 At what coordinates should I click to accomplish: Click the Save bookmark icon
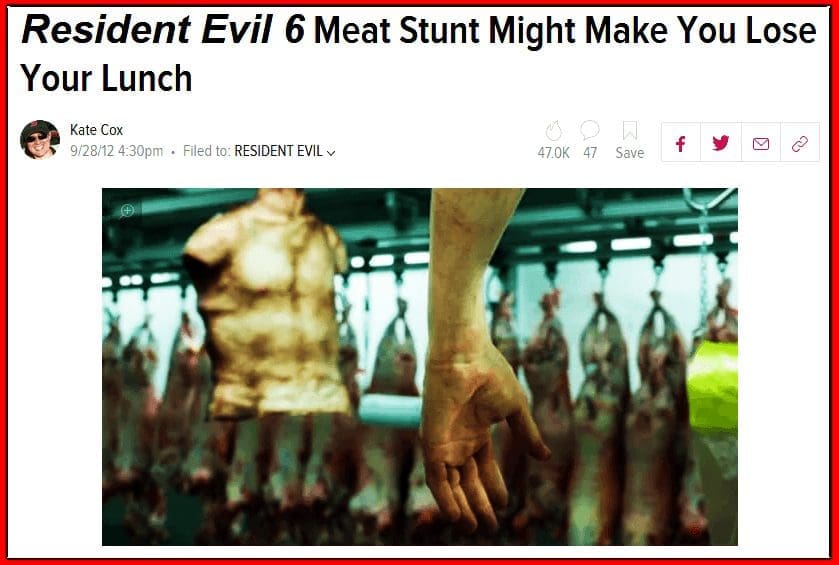(630, 131)
